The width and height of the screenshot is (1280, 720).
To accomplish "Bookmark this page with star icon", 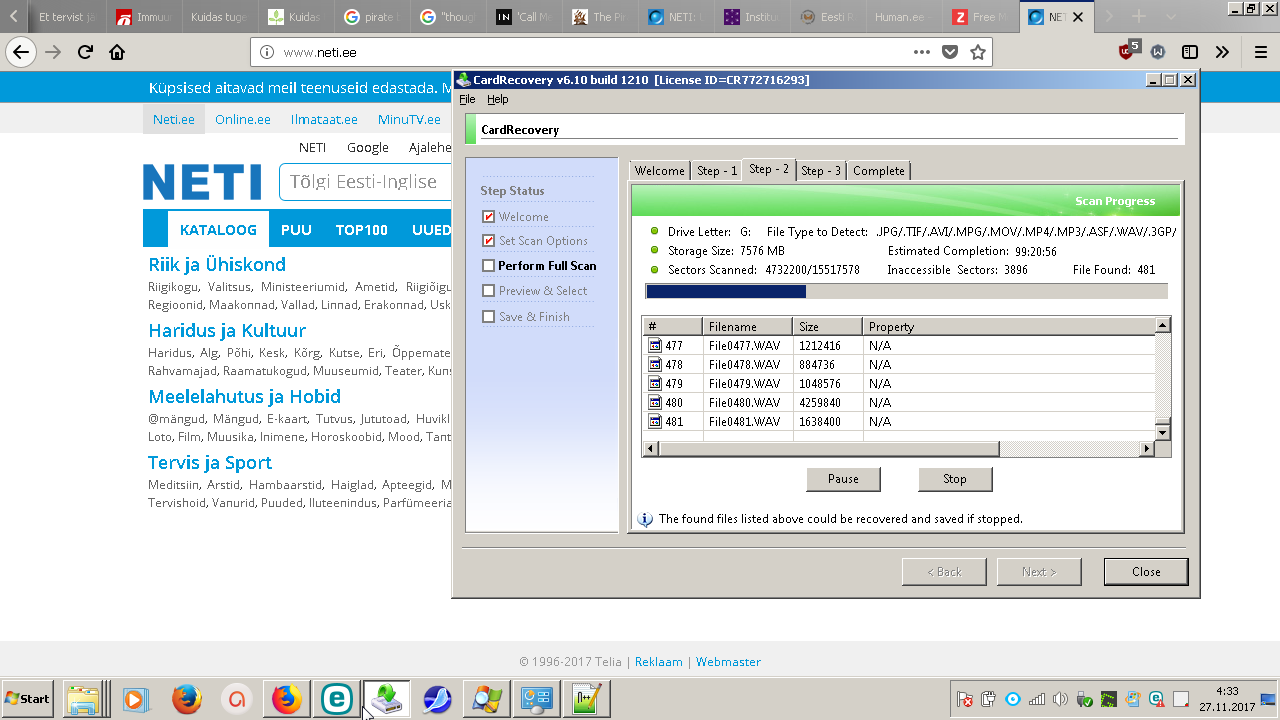I will 978,52.
